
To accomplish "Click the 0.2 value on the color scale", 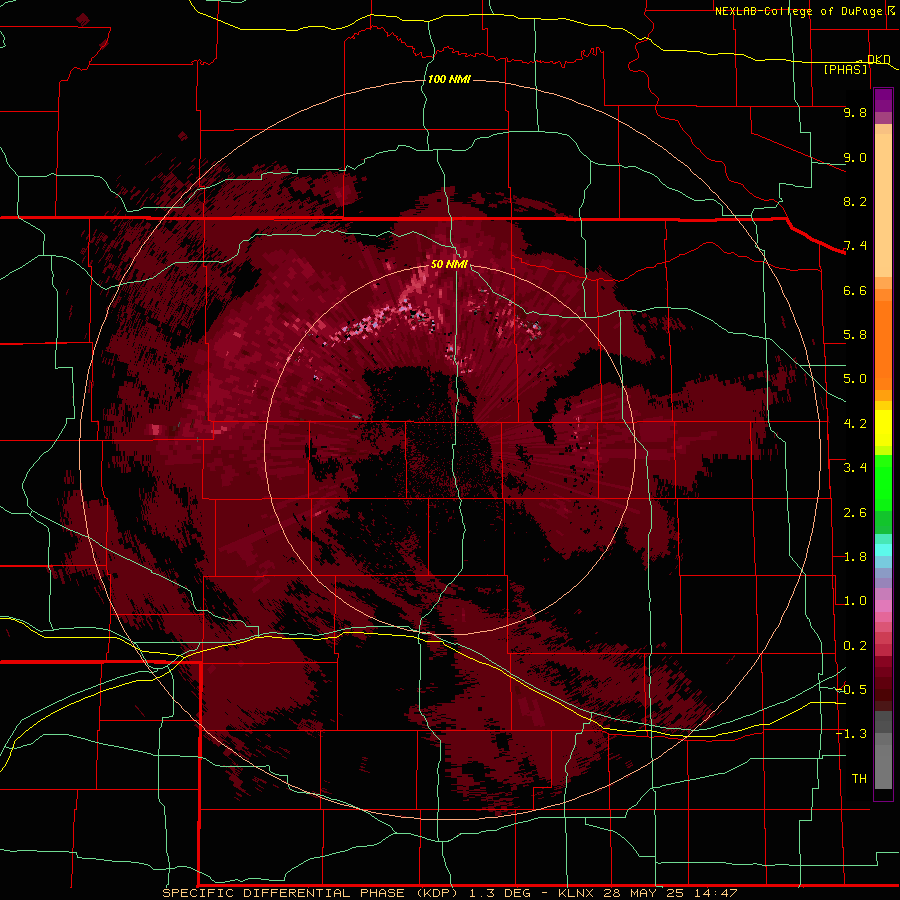I will 855,646.
